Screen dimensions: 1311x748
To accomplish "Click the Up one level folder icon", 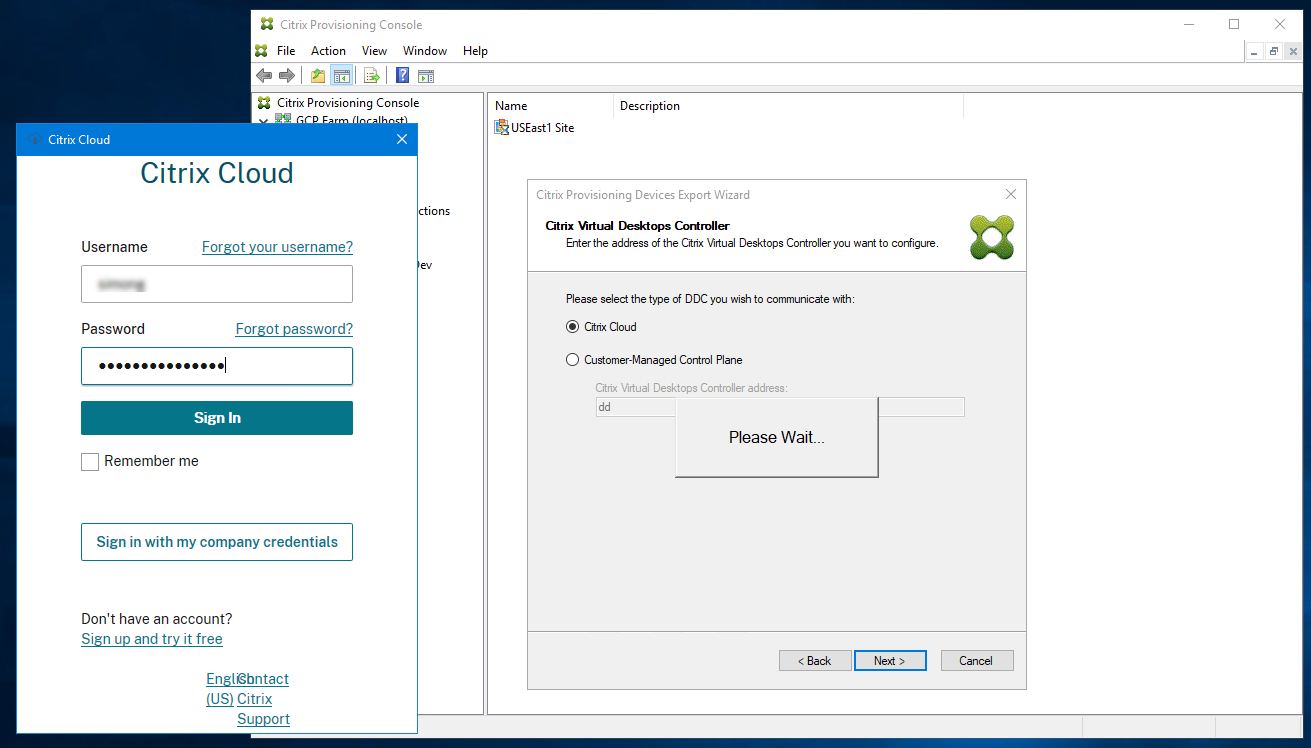I will click(316, 75).
